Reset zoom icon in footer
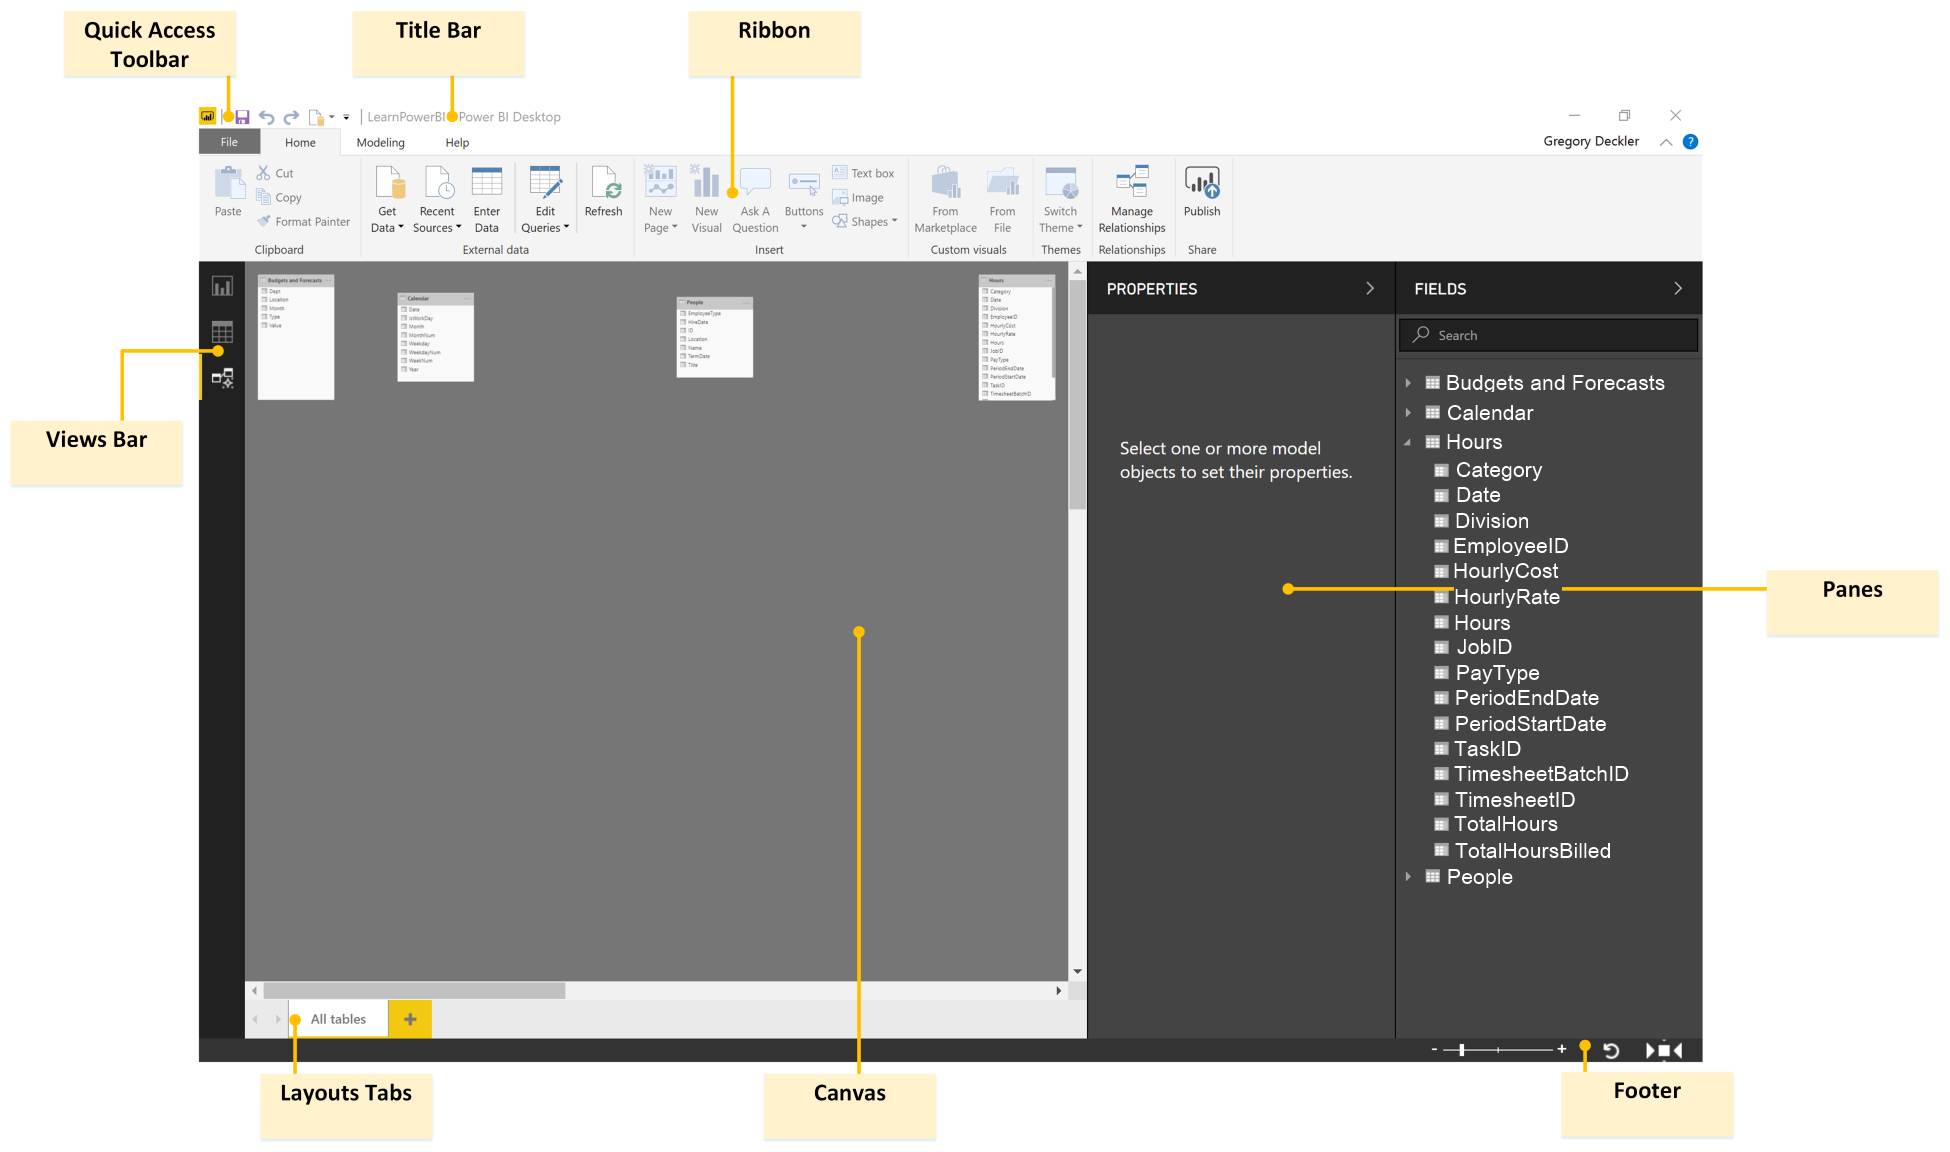 1611,1050
